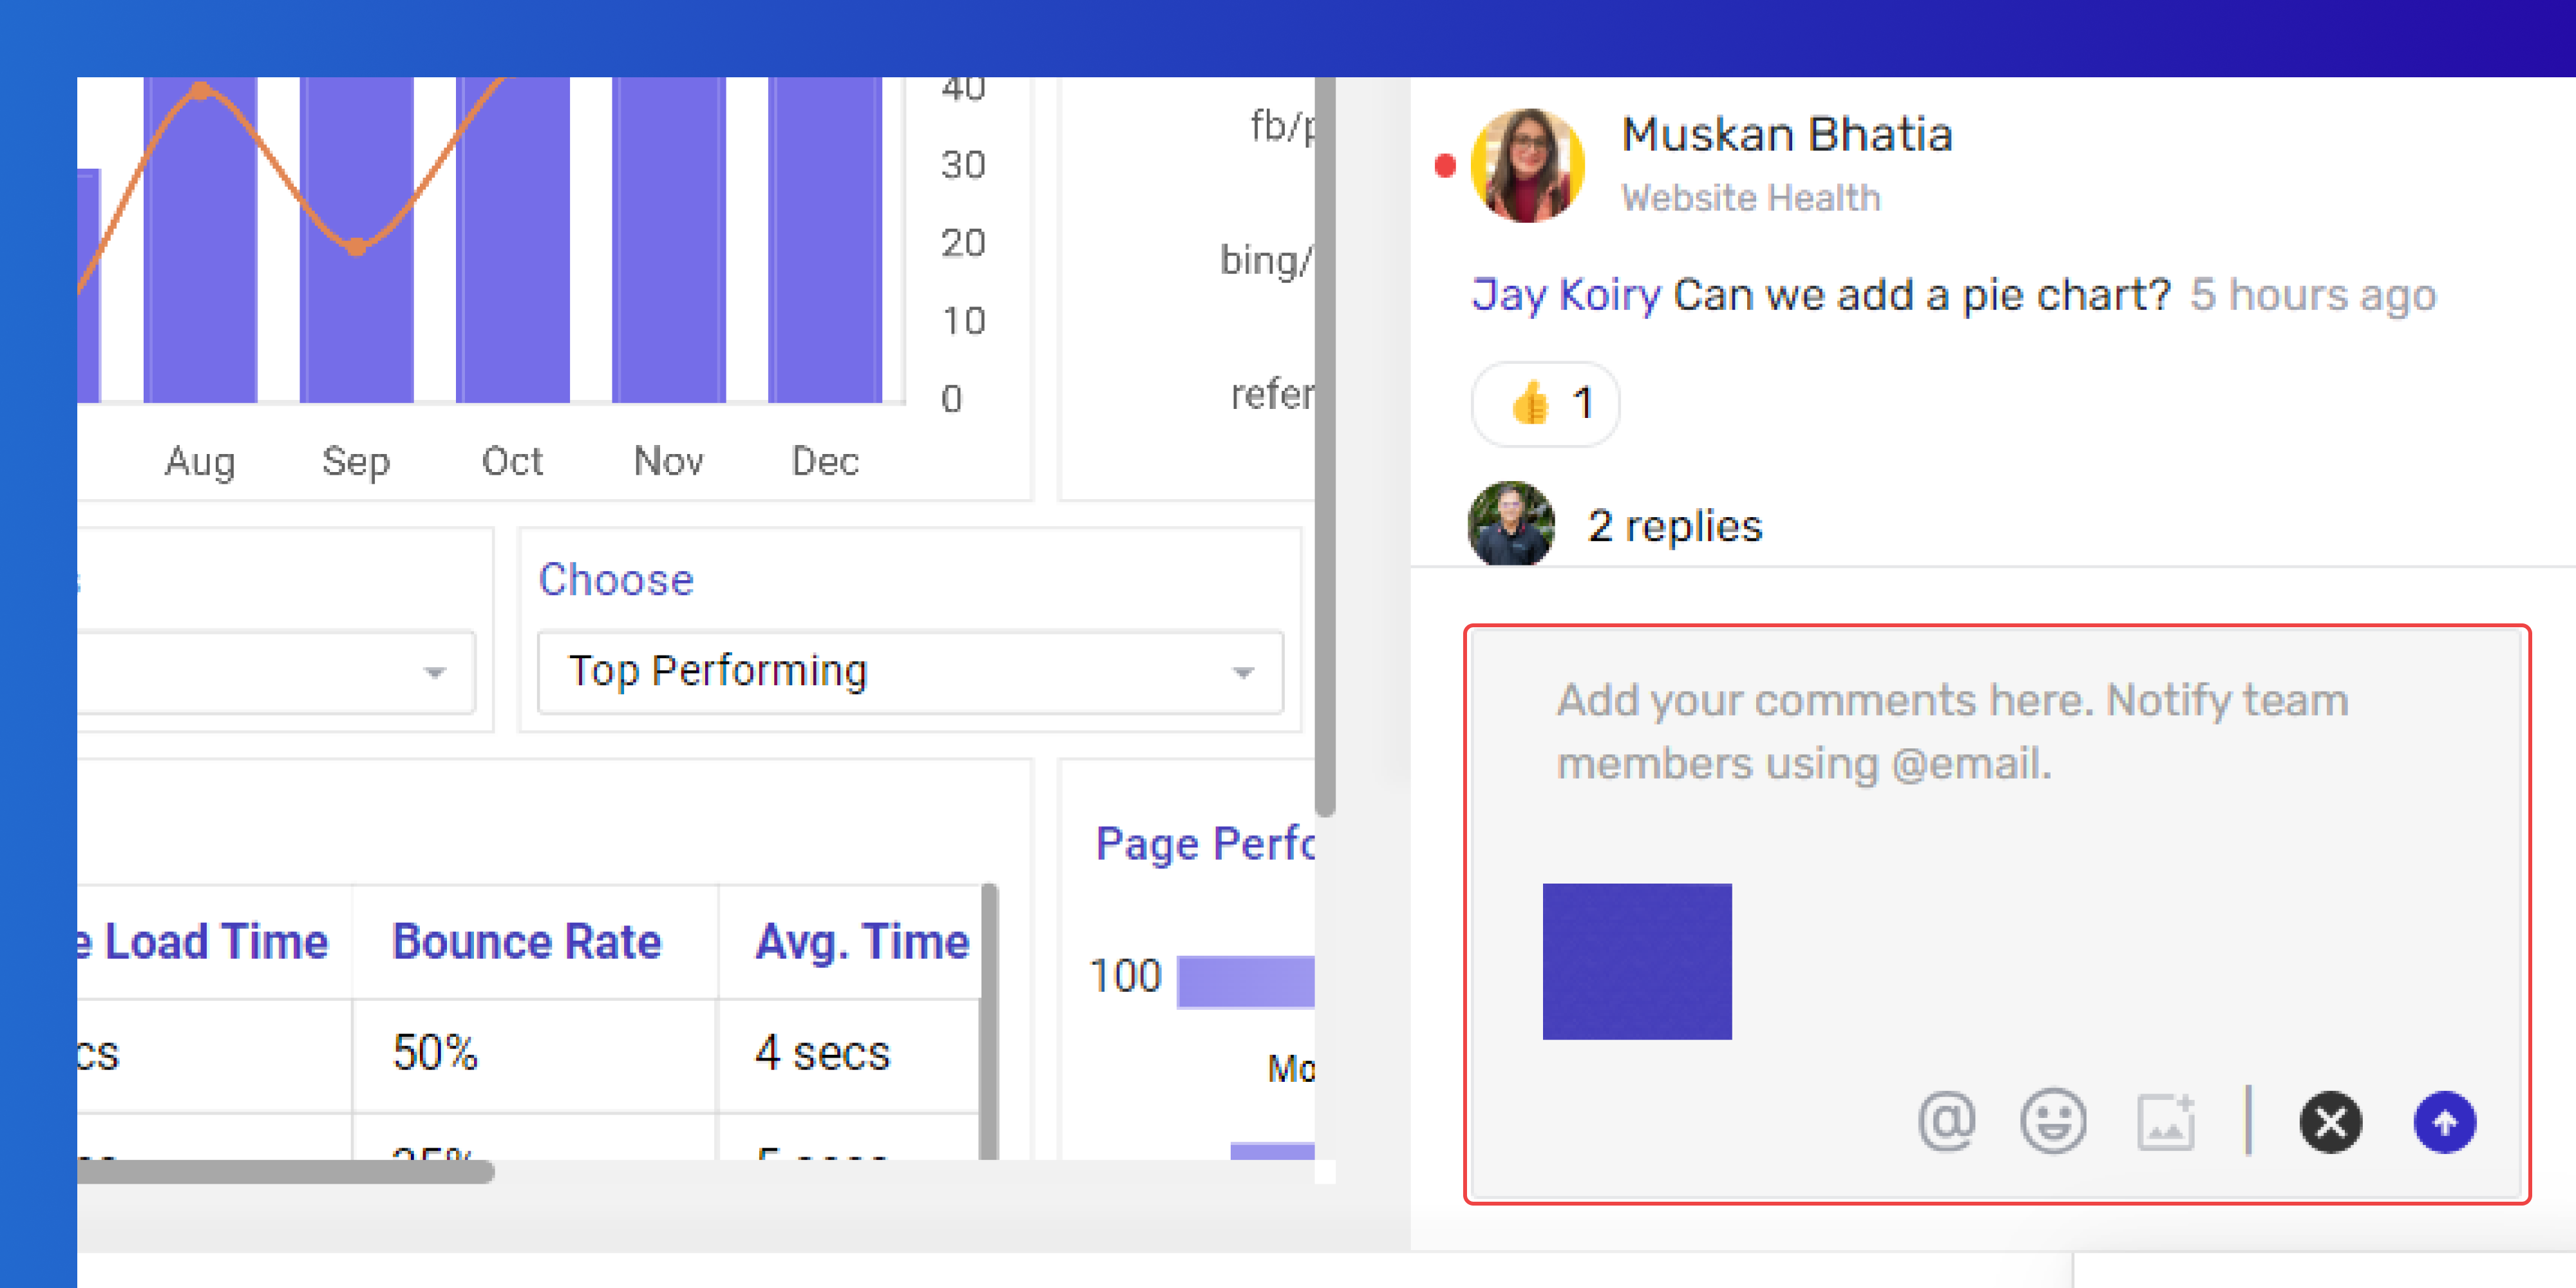2576x1288 pixels.
Task: Click the Top Performing dropdown arrow
Action: (1243, 673)
